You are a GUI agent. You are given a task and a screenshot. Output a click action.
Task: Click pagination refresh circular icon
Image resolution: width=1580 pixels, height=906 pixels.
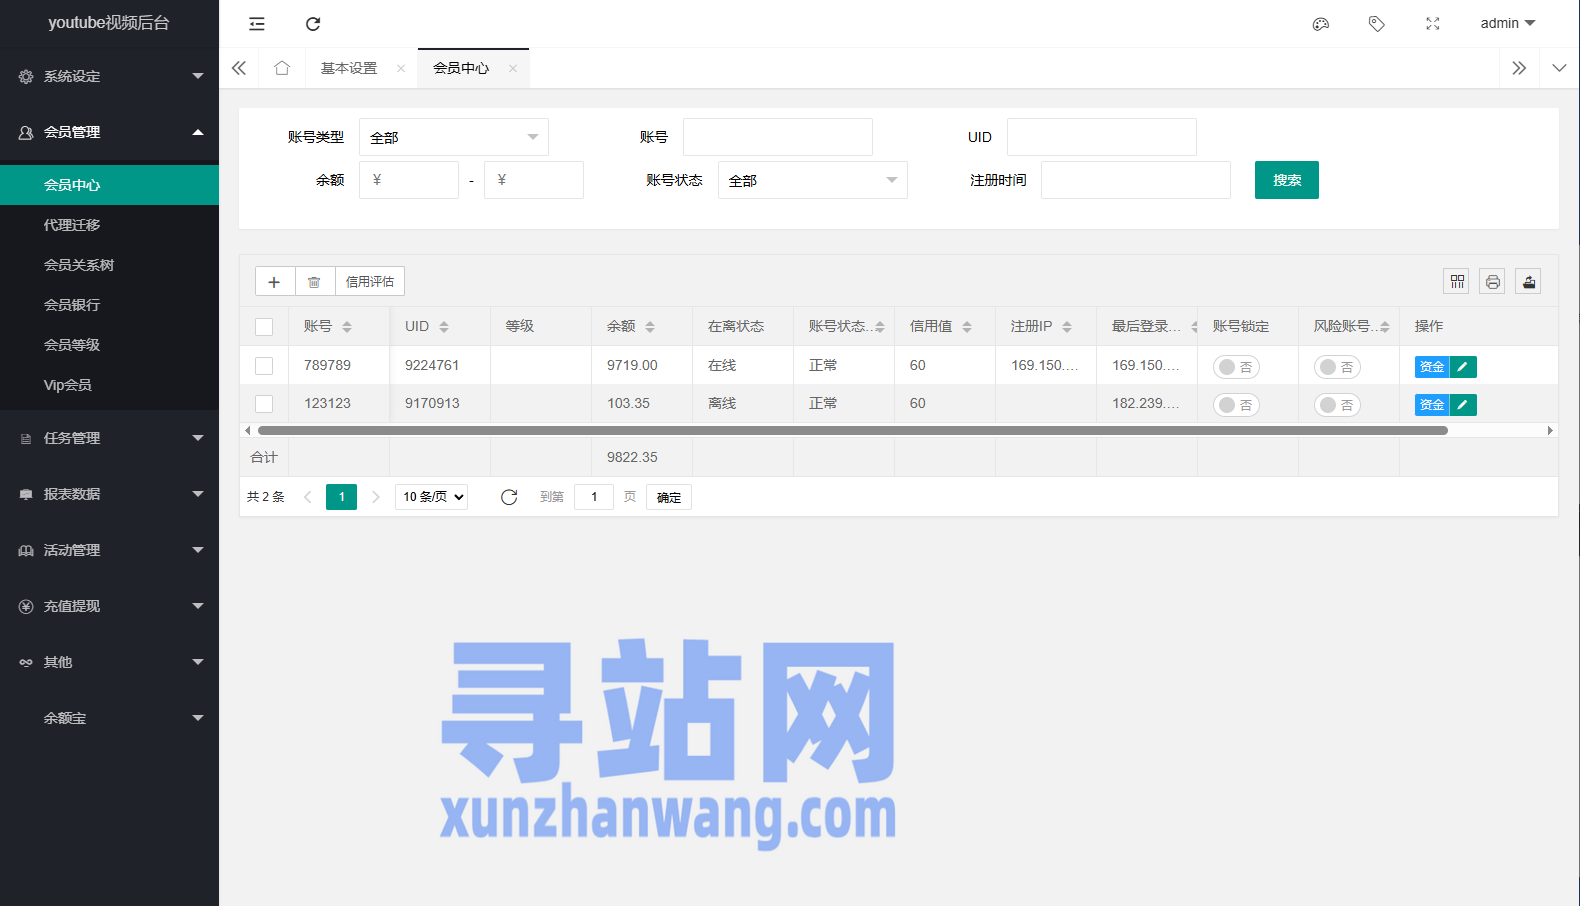click(509, 497)
